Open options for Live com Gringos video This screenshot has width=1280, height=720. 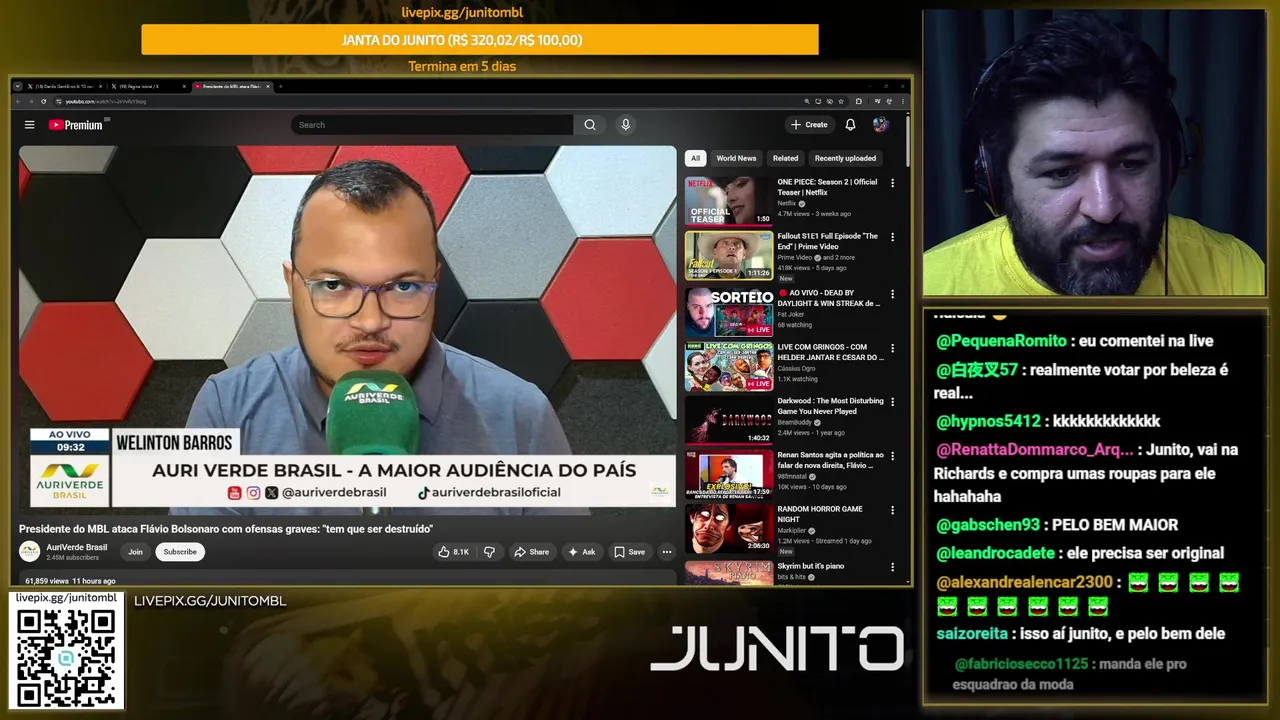tap(893, 348)
